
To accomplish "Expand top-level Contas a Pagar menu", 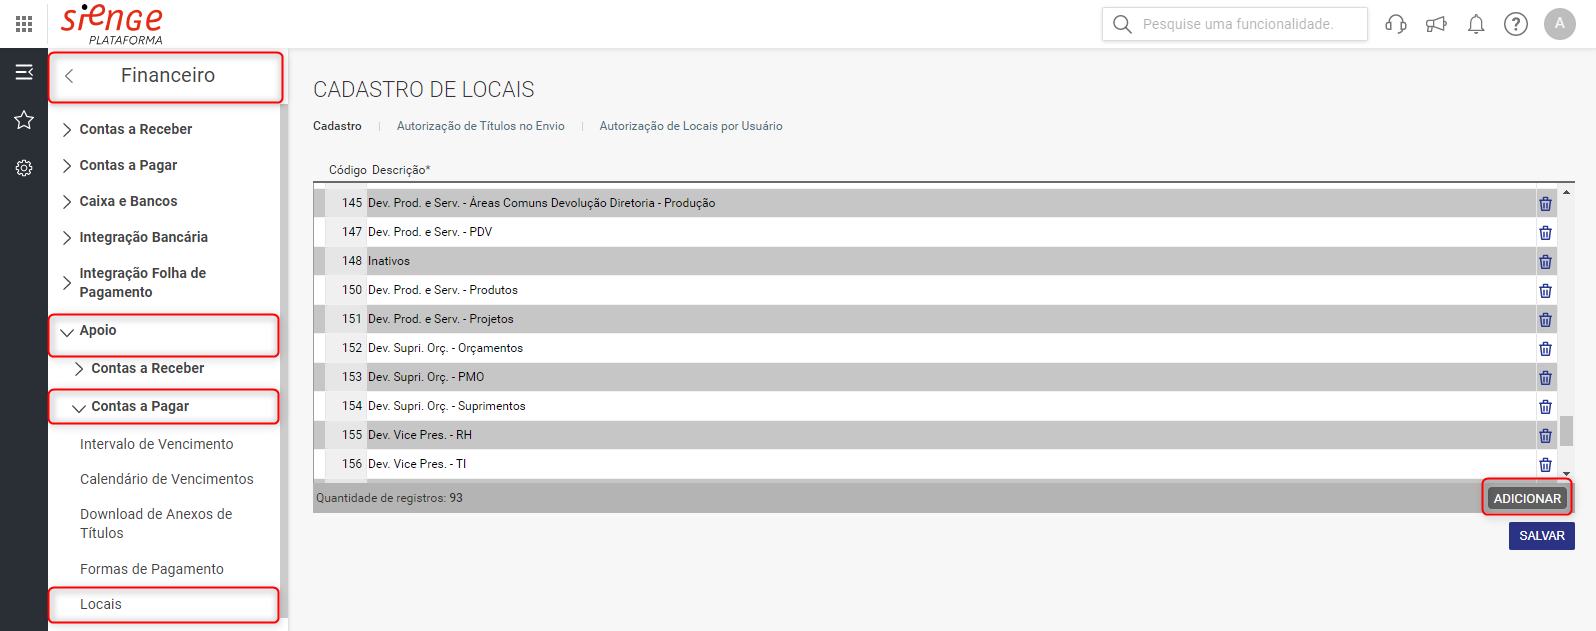I will pyautogui.click(x=128, y=165).
